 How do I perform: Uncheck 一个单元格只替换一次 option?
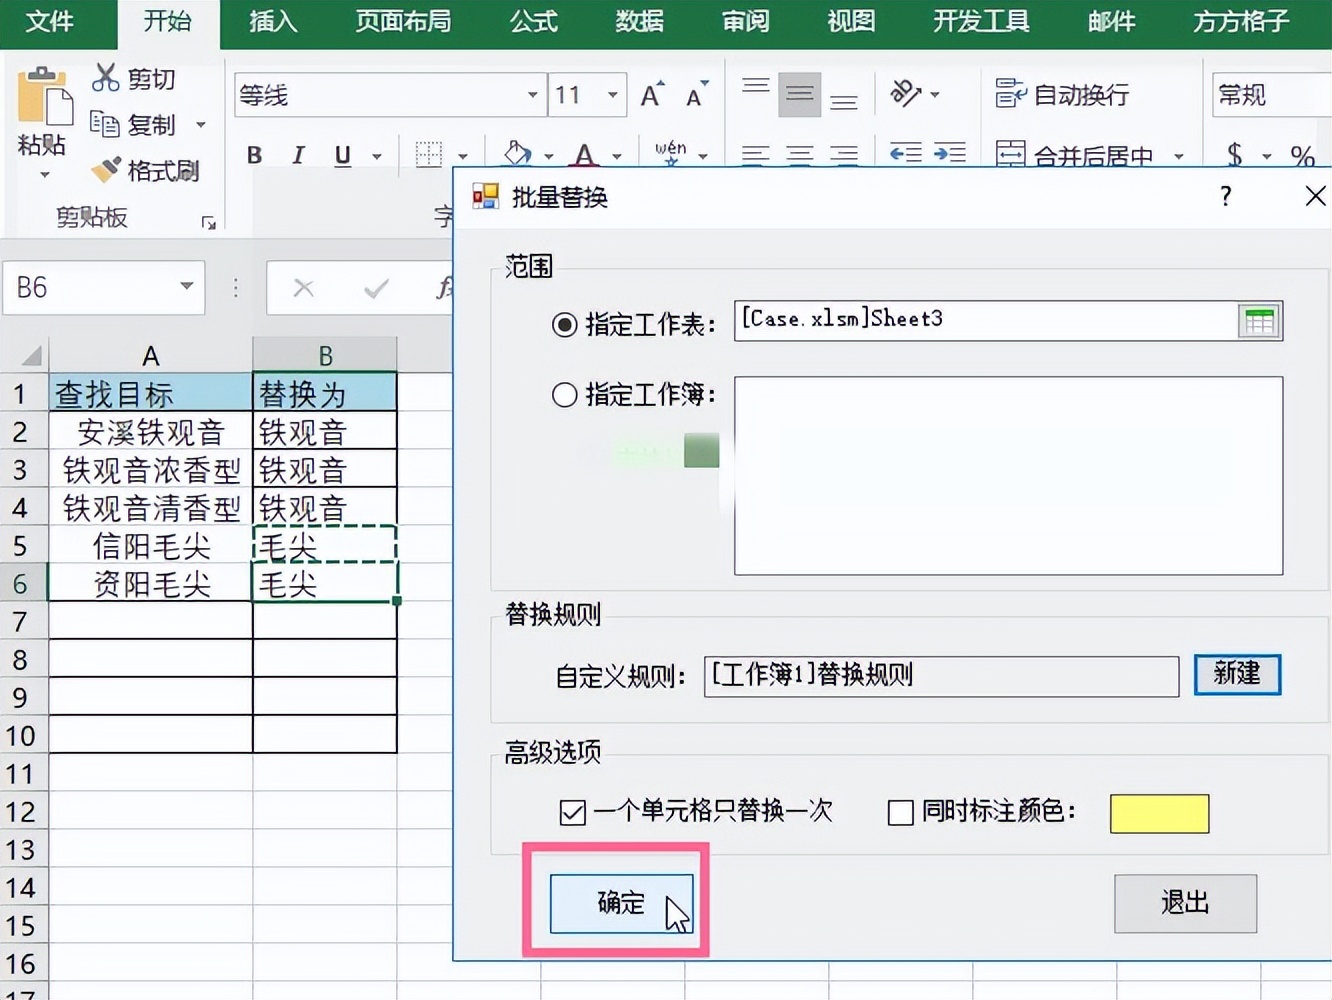(571, 813)
